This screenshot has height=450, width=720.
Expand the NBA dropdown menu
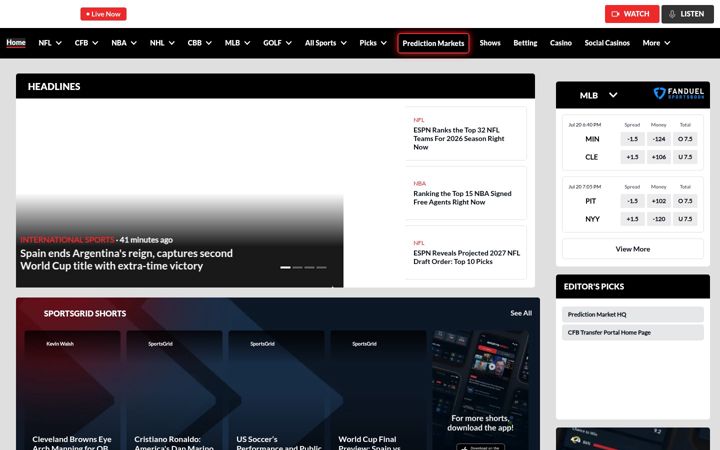[x=124, y=43]
